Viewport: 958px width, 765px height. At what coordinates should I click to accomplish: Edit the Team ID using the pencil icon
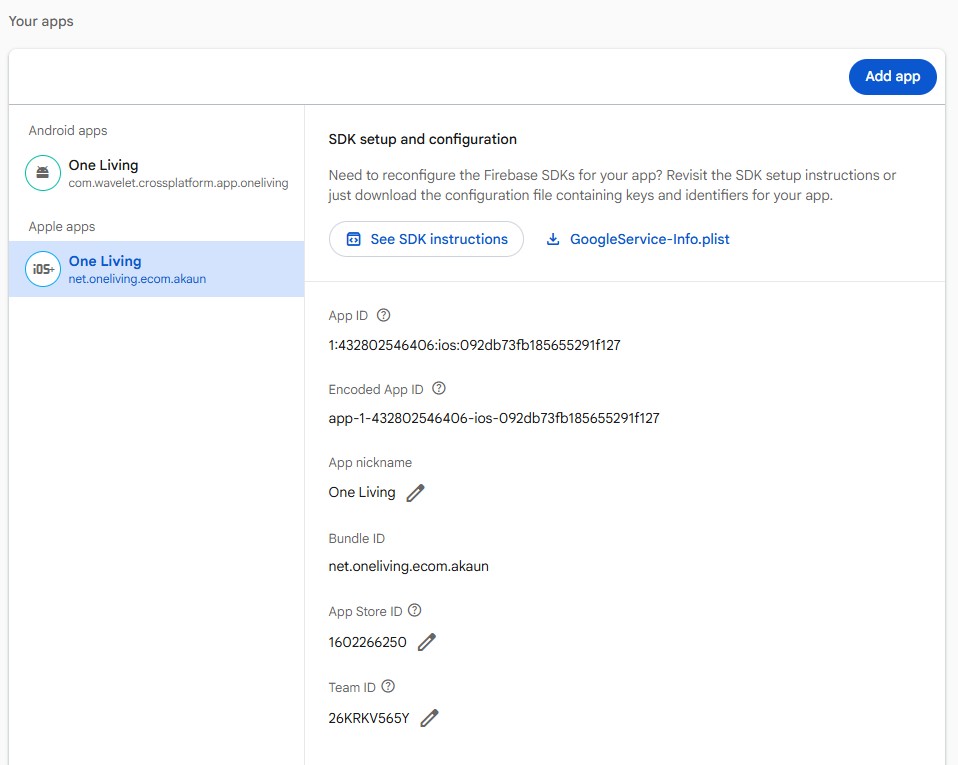(x=430, y=717)
